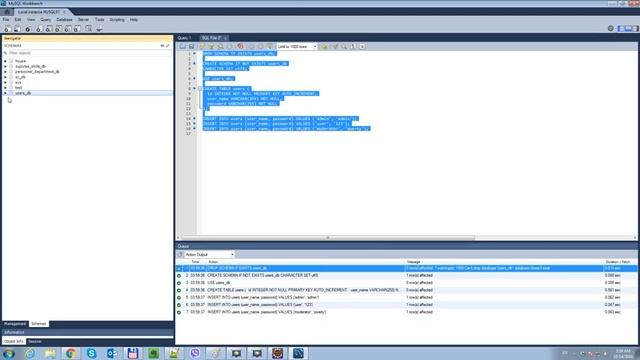
Task: Click the new SQL tab toolbar icon
Action: coord(8,29)
